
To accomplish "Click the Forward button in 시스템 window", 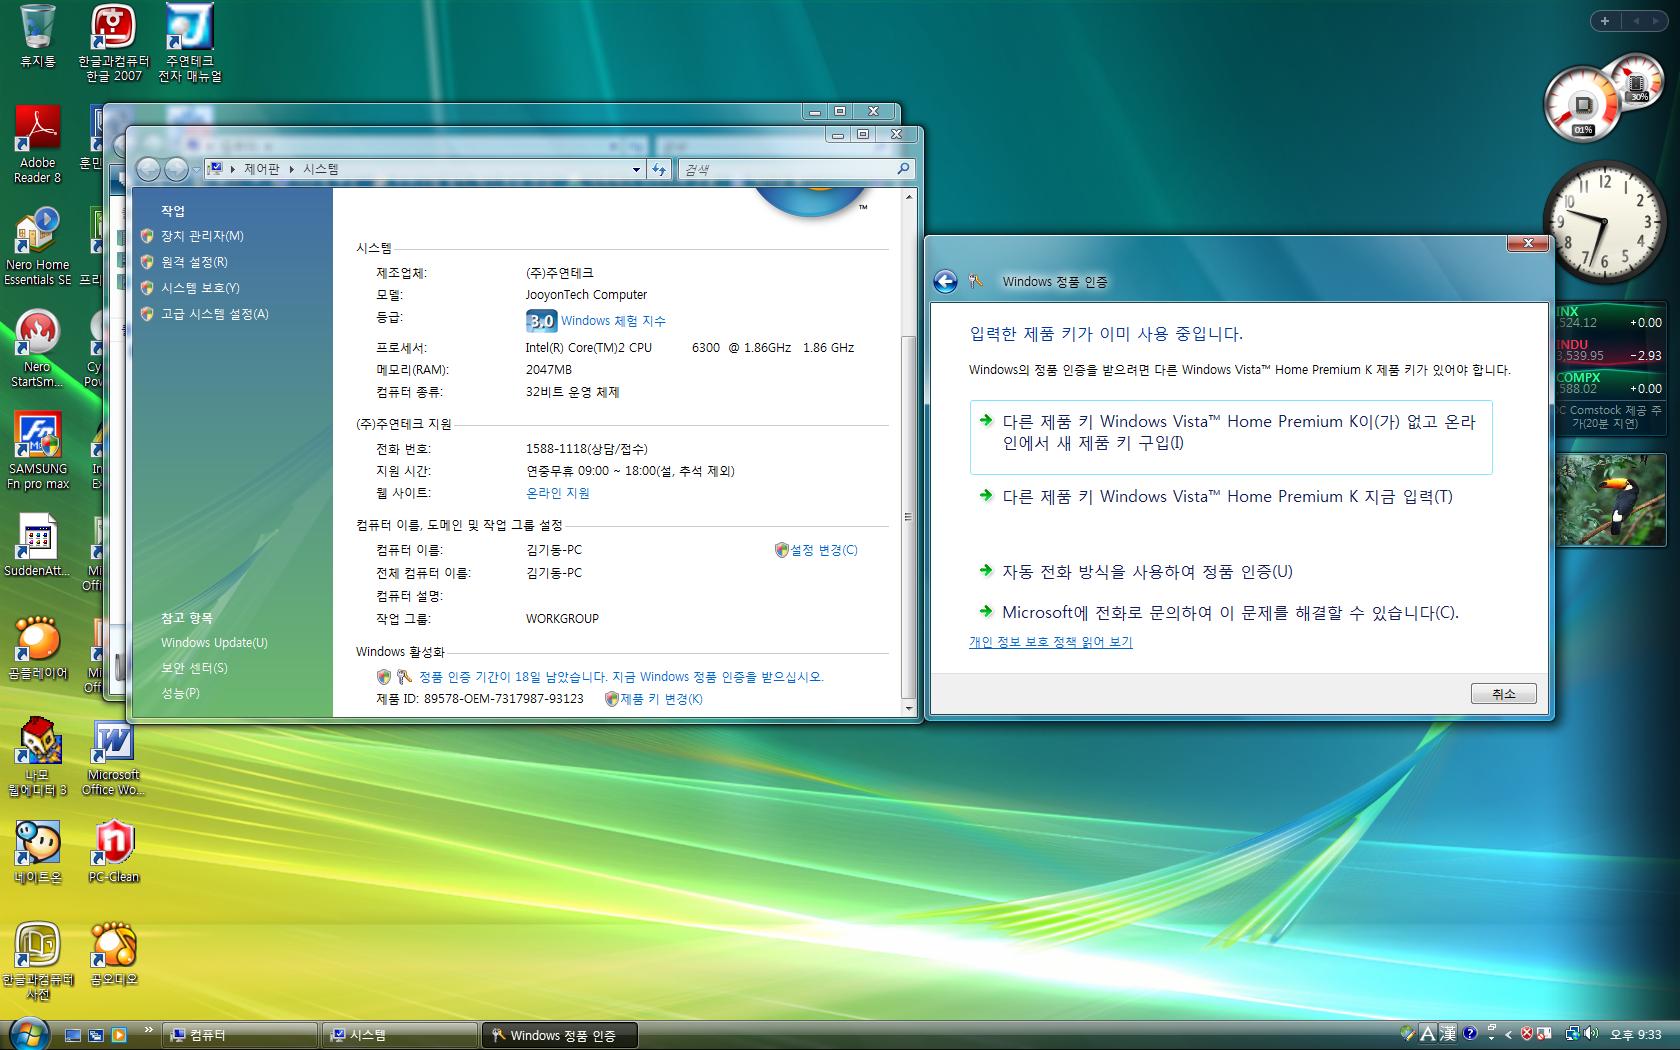I will click(176, 170).
